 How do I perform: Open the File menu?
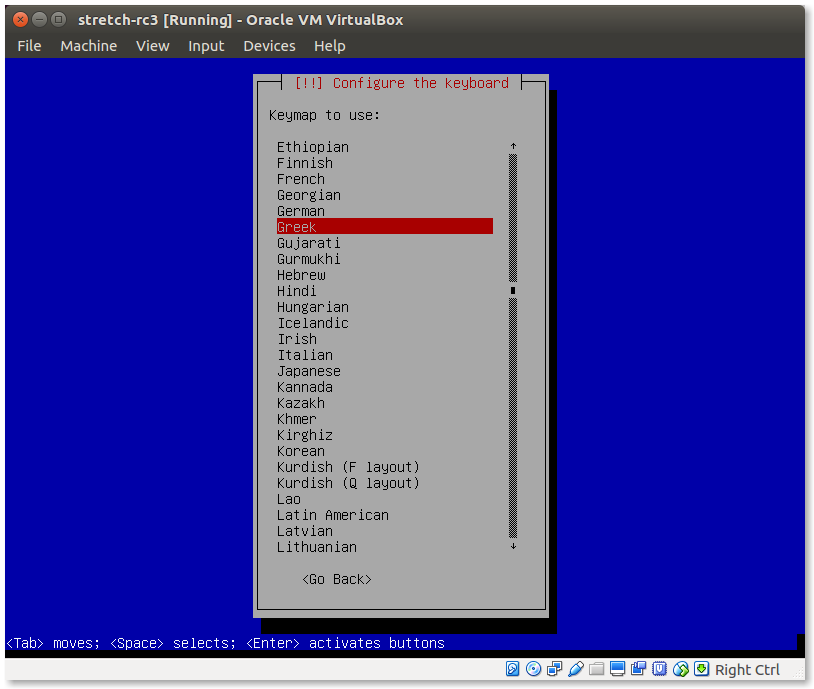click(29, 46)
